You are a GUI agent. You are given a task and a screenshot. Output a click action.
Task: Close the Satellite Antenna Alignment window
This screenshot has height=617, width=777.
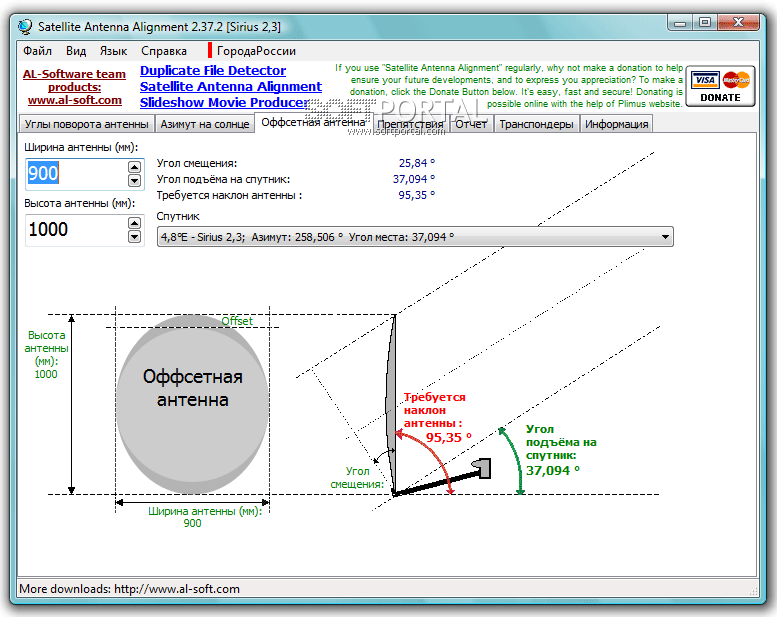[x=738, y=23]
